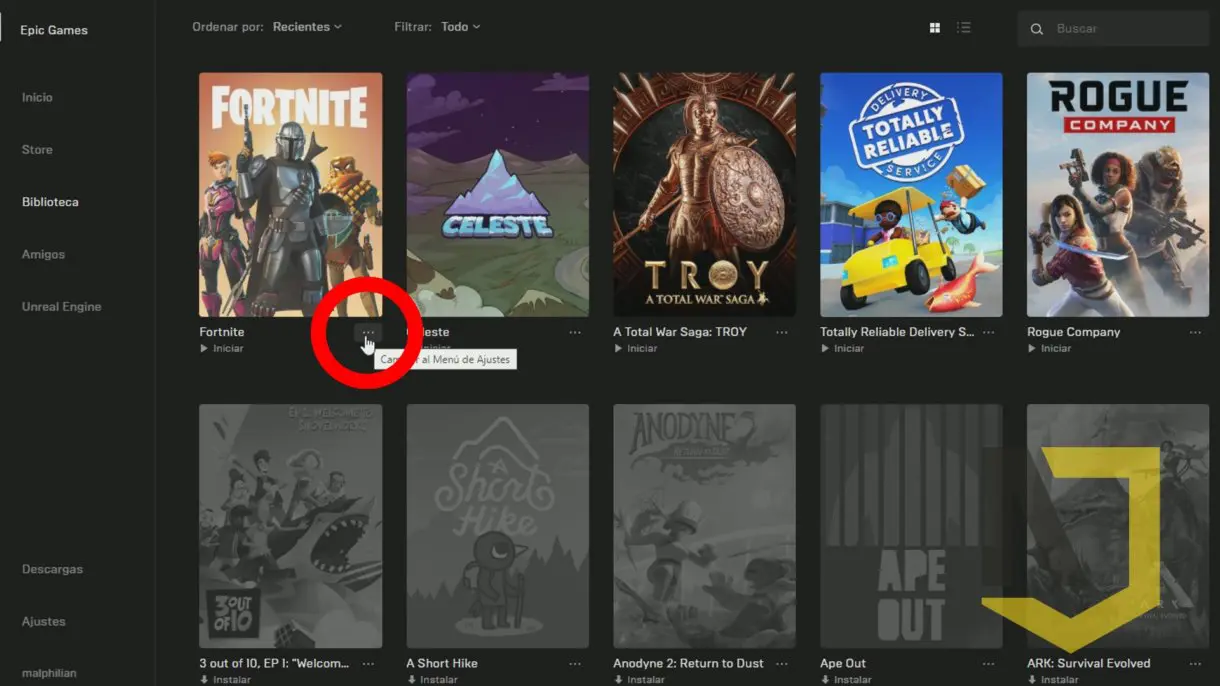
Task: Open A Short Hike three-dot menu
Action: 575,663
